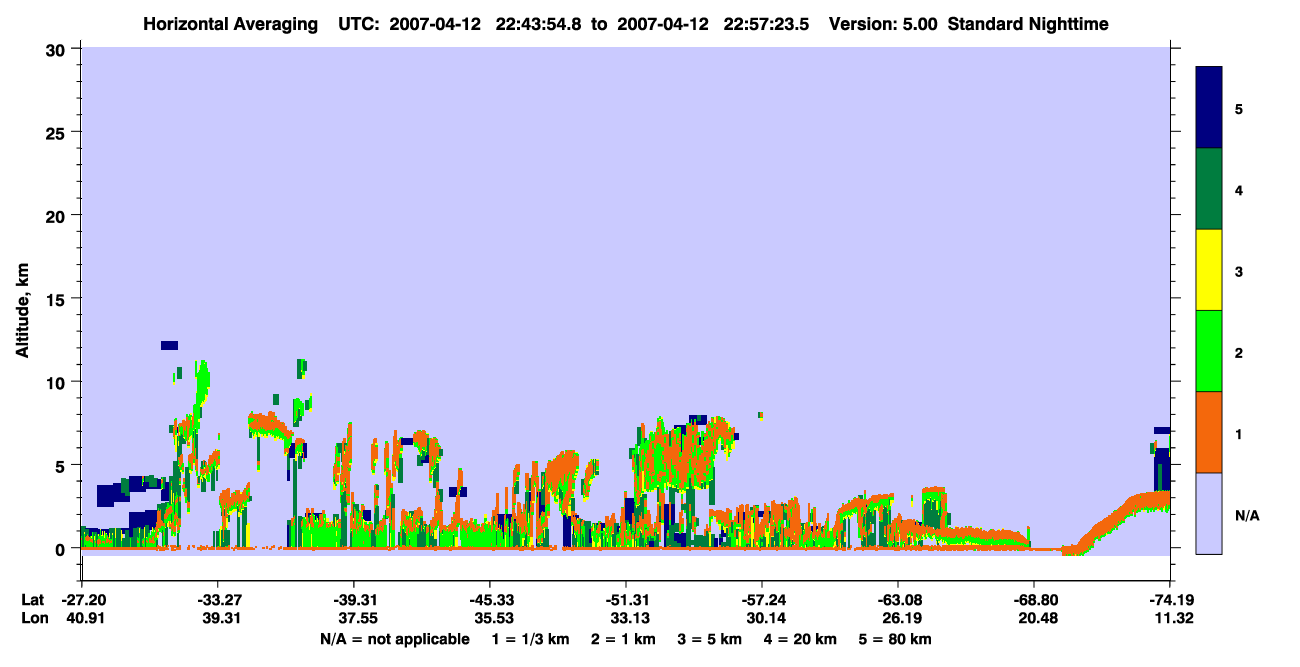Click the y-axis tick label 20

(x=58, y=215)
